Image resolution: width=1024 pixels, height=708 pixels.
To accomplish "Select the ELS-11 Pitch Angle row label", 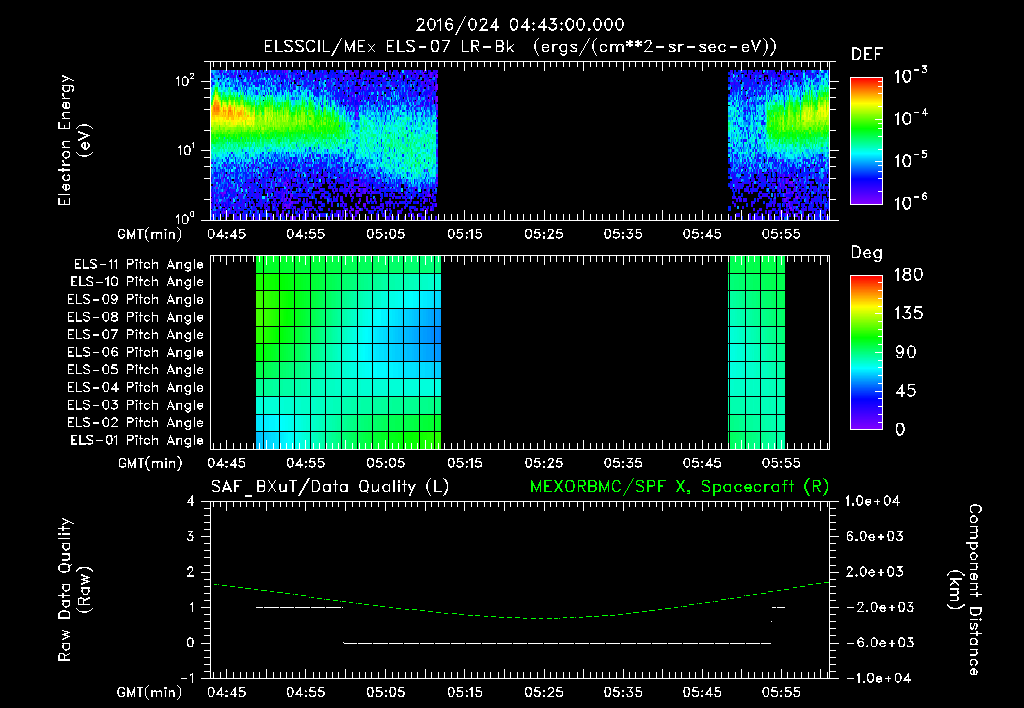I will [x=138, y=265].
